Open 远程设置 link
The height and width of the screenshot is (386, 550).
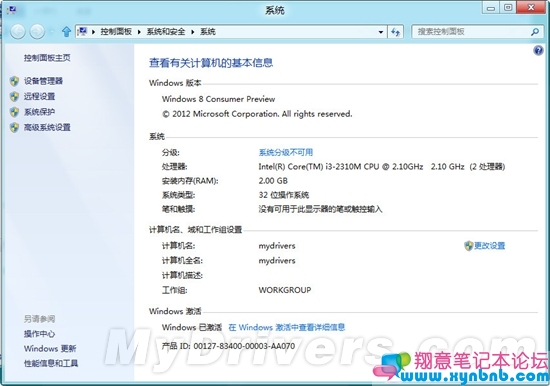click(39, 96)
